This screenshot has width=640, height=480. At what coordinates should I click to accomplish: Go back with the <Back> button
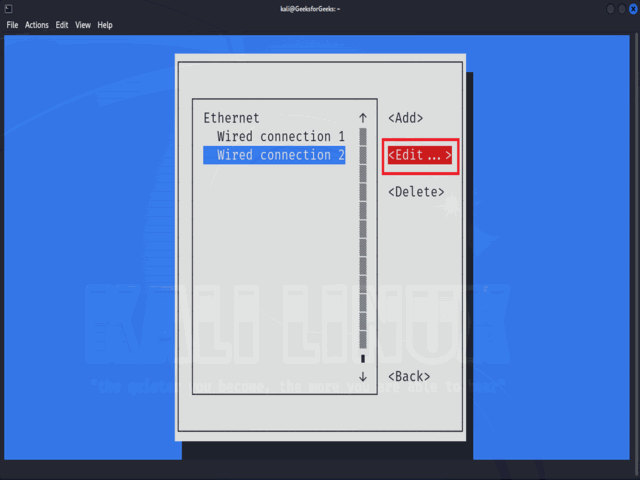(409, 376)
